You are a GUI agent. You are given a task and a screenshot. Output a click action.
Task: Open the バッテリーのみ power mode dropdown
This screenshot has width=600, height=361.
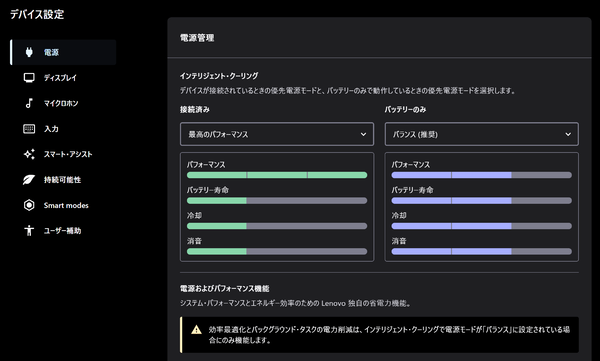481,134
